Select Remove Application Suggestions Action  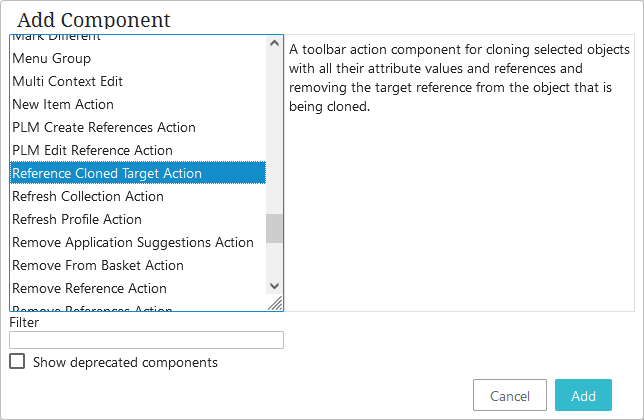(133, 242)
